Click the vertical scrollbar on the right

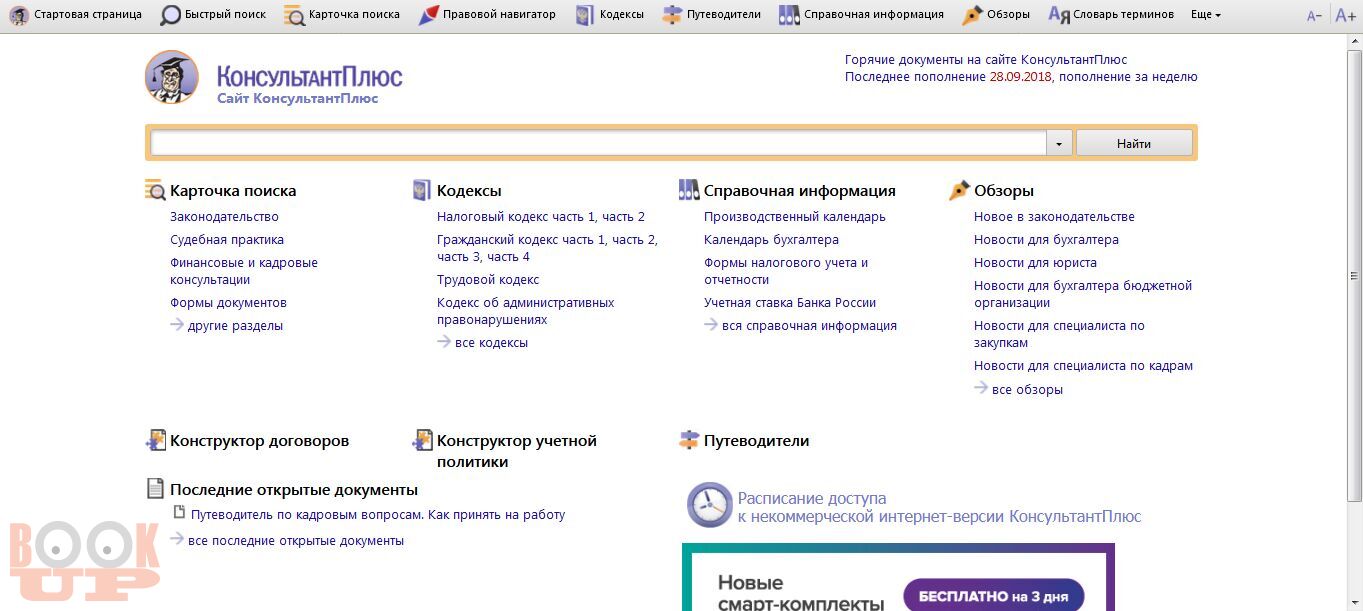(1354, 276)
